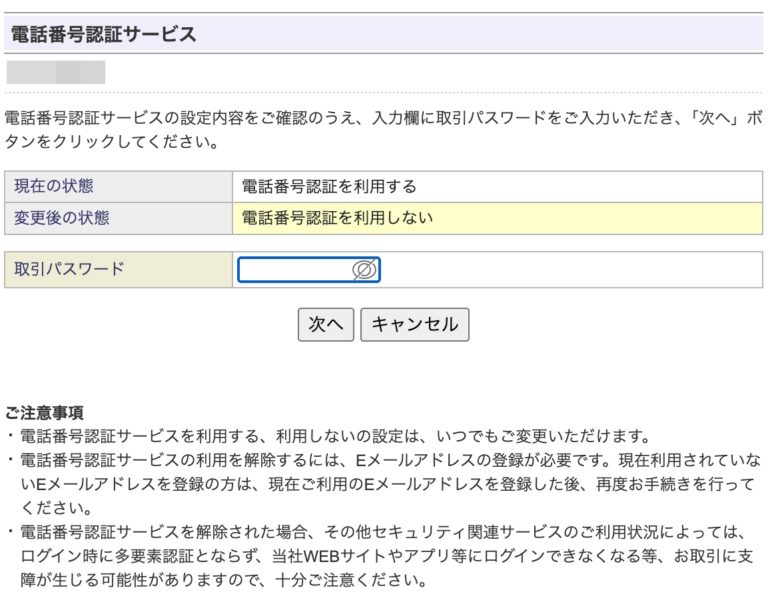Viewport: 768px width, 606px height.
Task: Click the blurred account name below heading
Action: (x=56, y=72)
